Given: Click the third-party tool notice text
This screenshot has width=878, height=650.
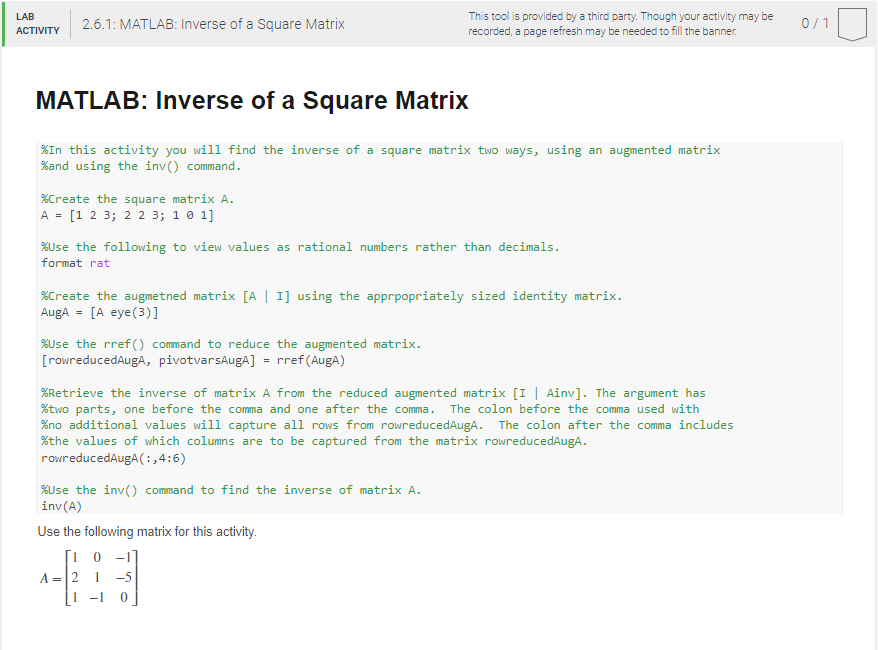Looking at the screenshot, I should pos(620,24).
